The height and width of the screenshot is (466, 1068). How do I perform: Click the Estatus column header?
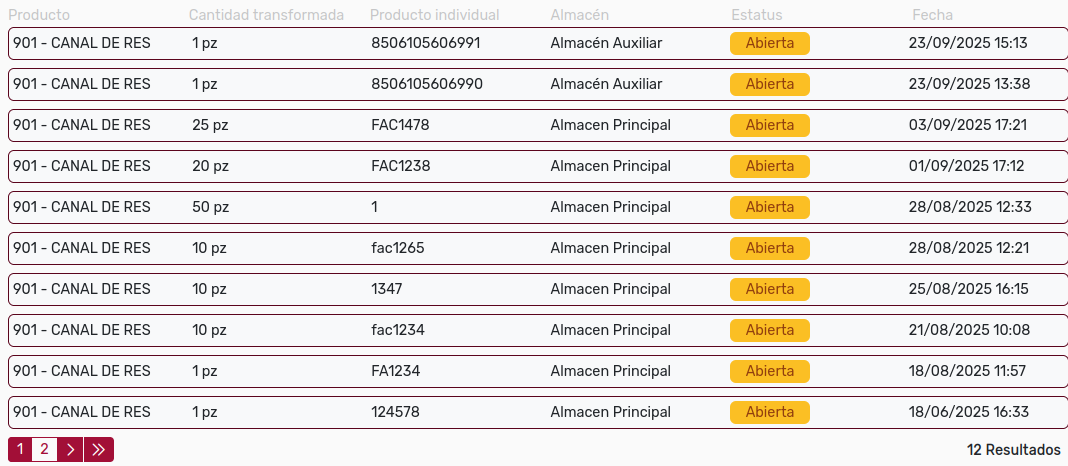[x=756, y=15]
